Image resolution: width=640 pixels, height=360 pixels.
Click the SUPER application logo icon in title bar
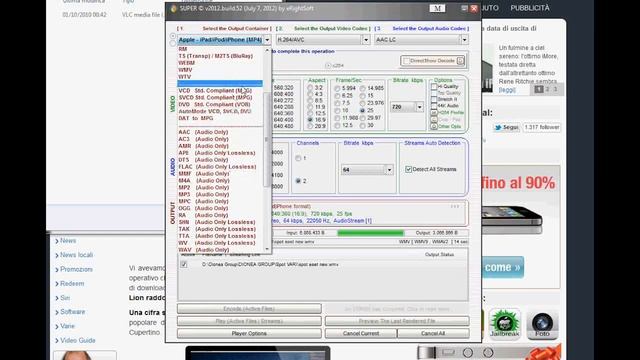coord(173,9)
